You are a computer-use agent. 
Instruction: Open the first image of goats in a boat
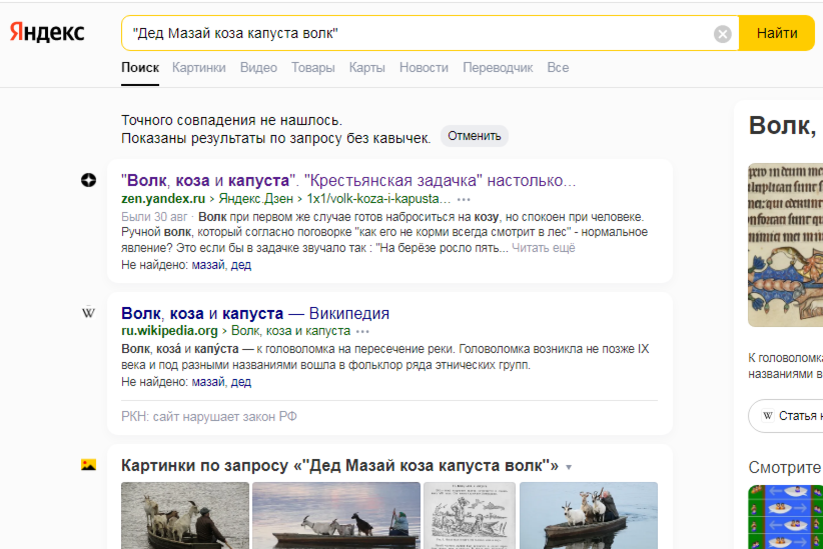click(185, 515)
